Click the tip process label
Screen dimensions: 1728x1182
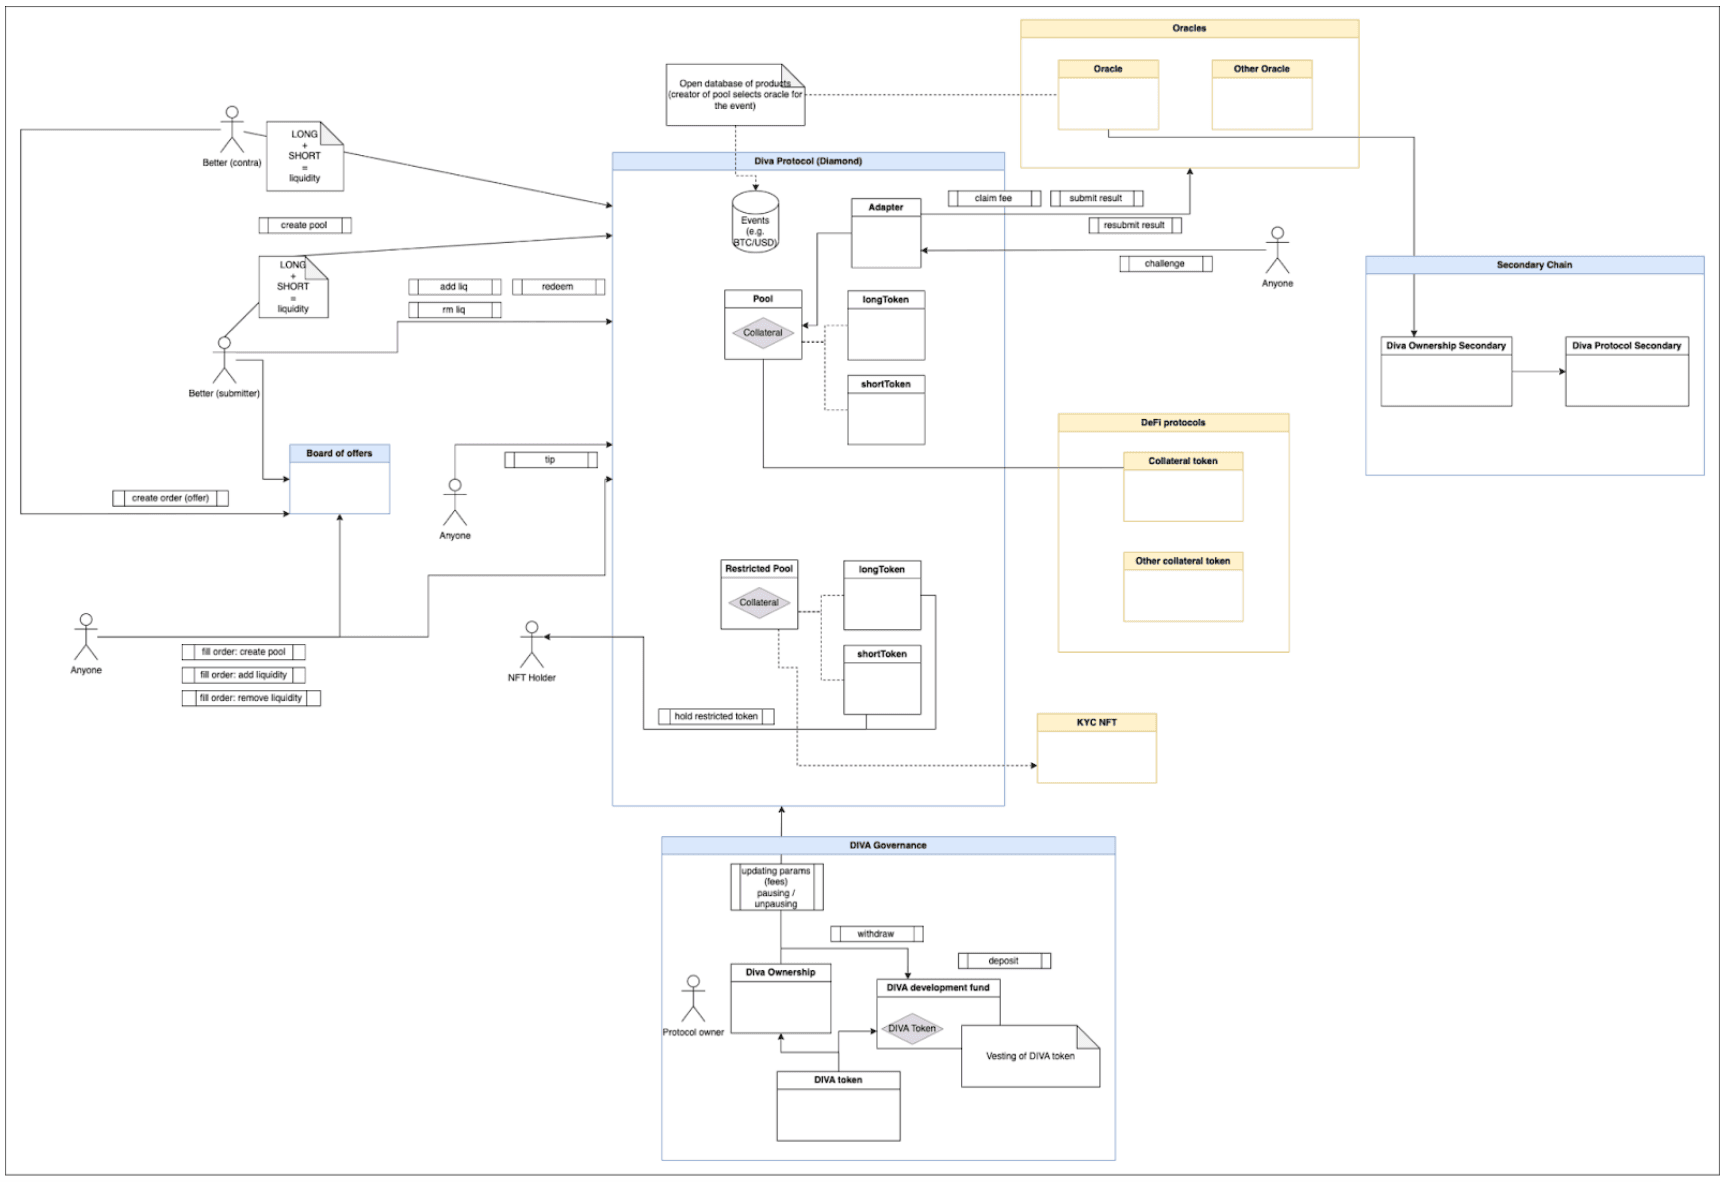[x=551, y=460]
